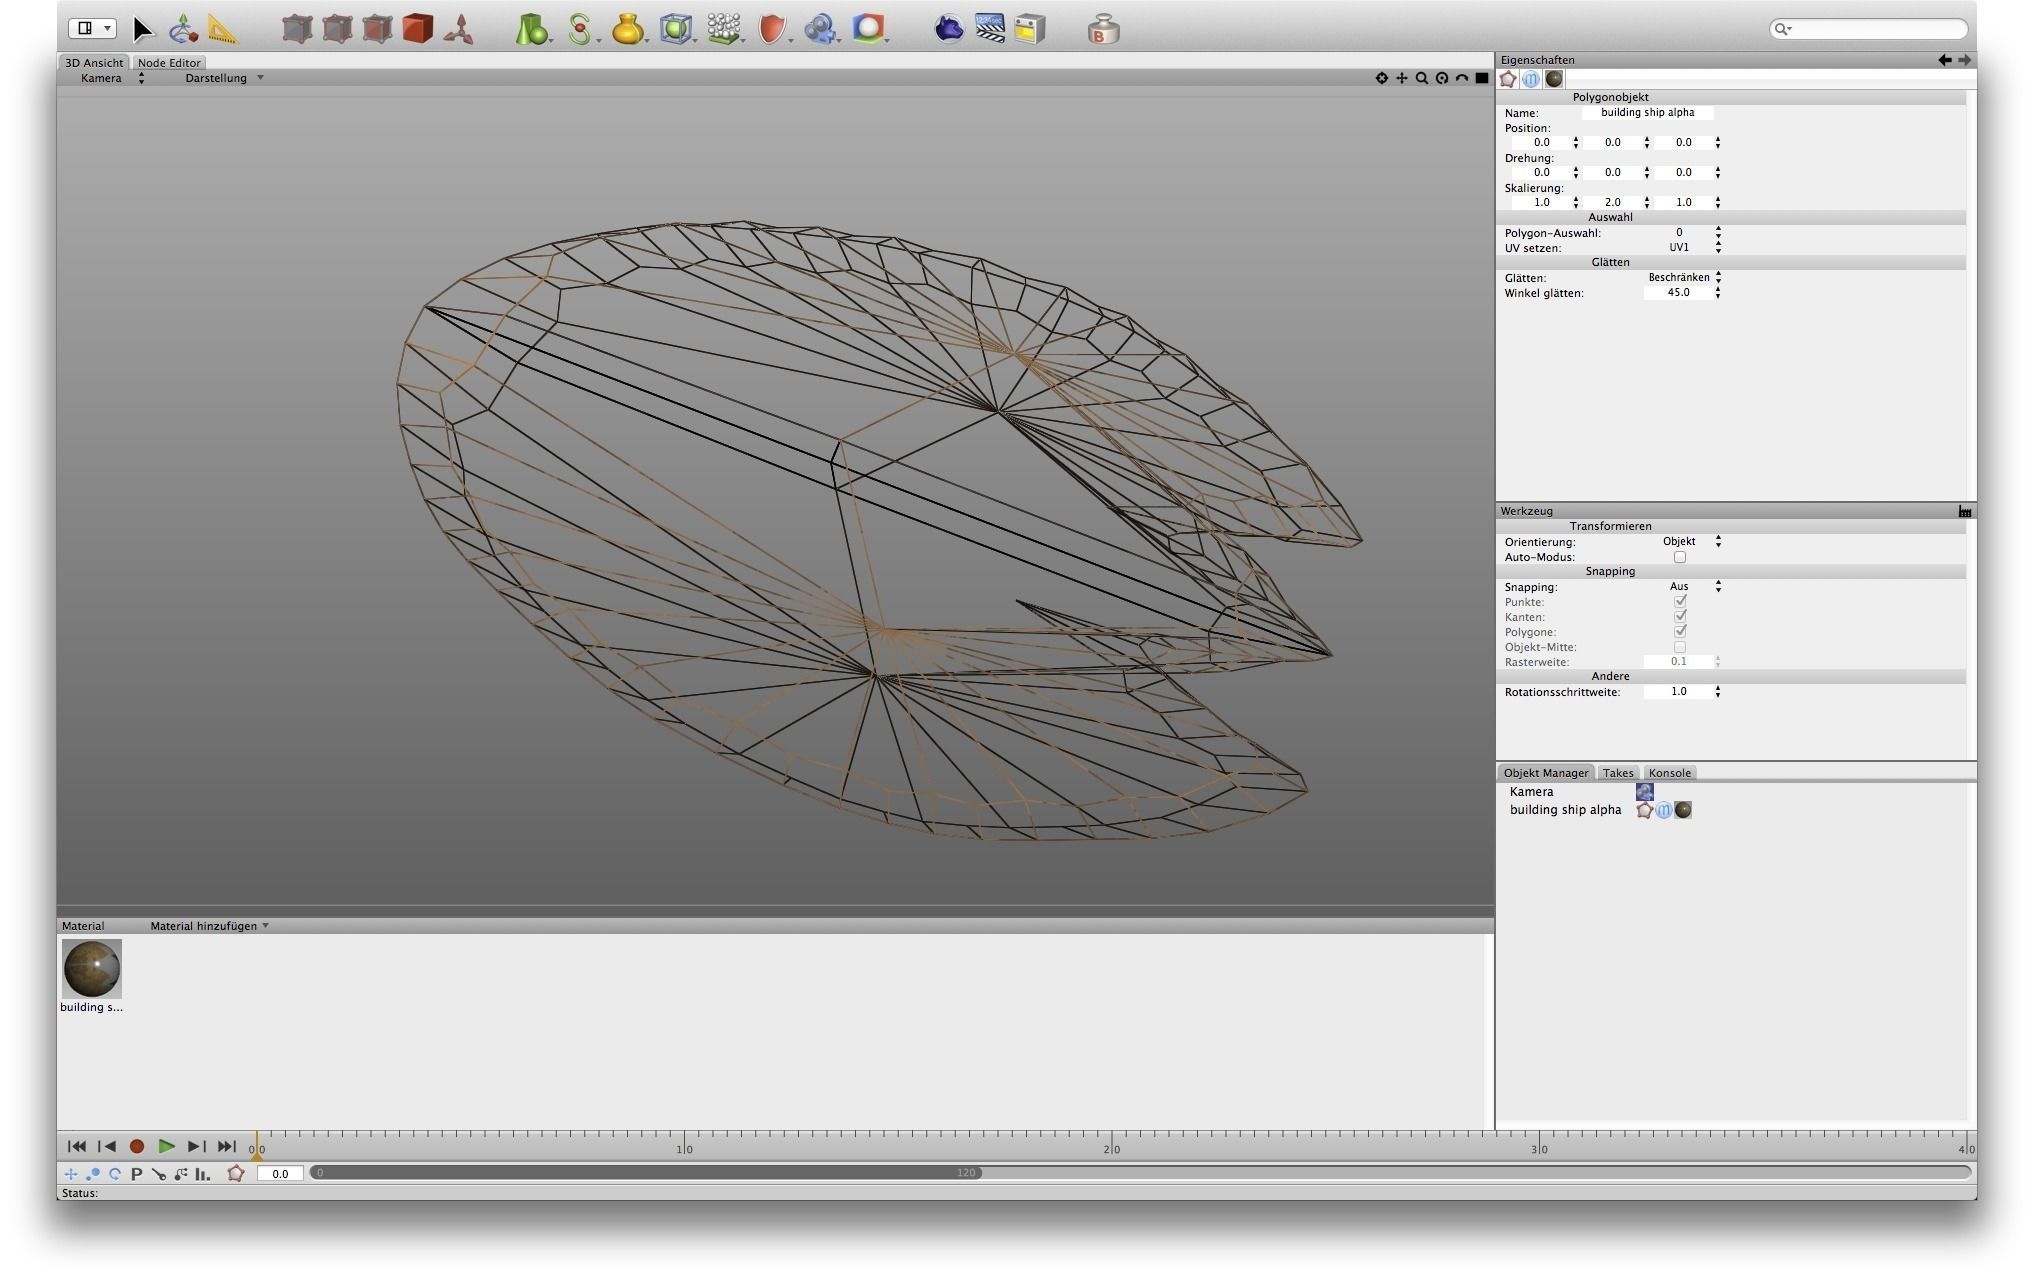Open the Material hinzufügen dropdown

(x=209, y=926)
